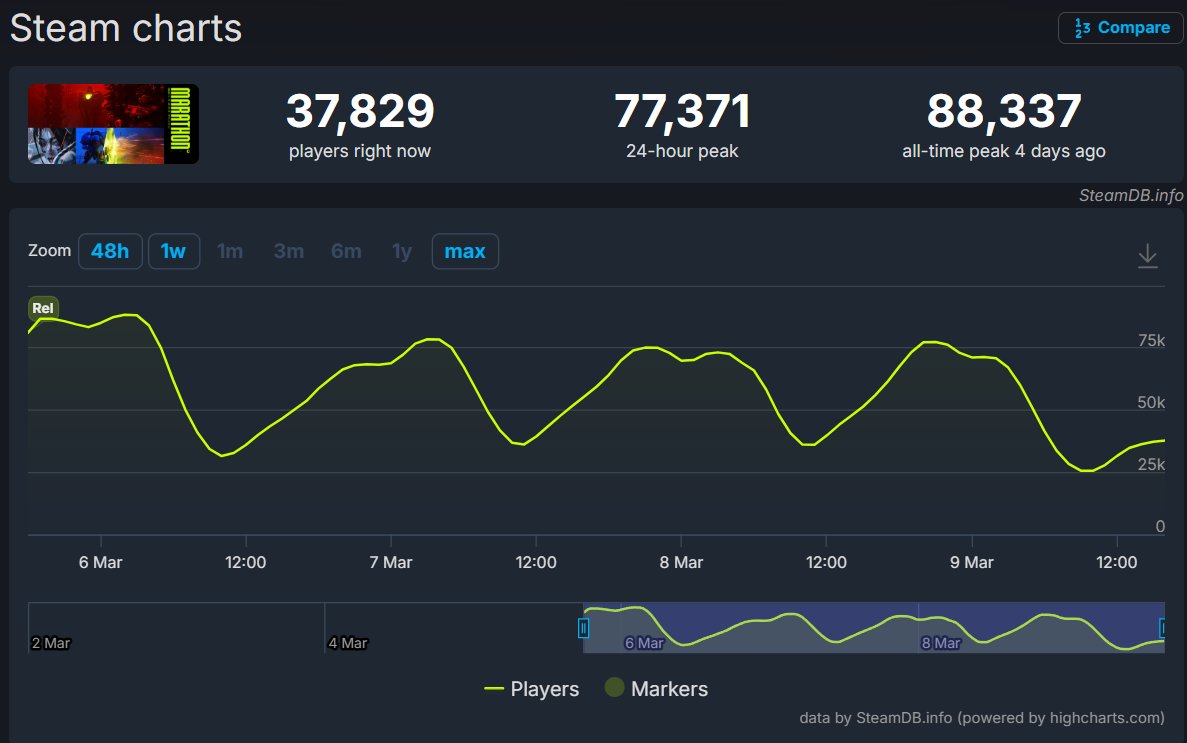Viewport: 1187px width, 743px height.
Task: Click the players right now label
Action: [x=360, y=151]
